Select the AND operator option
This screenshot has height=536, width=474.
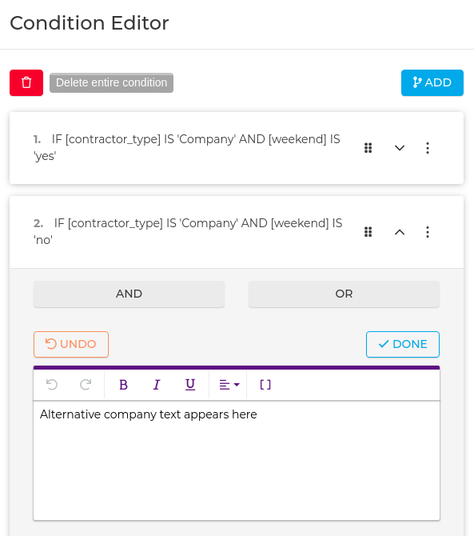coord(129,294)
